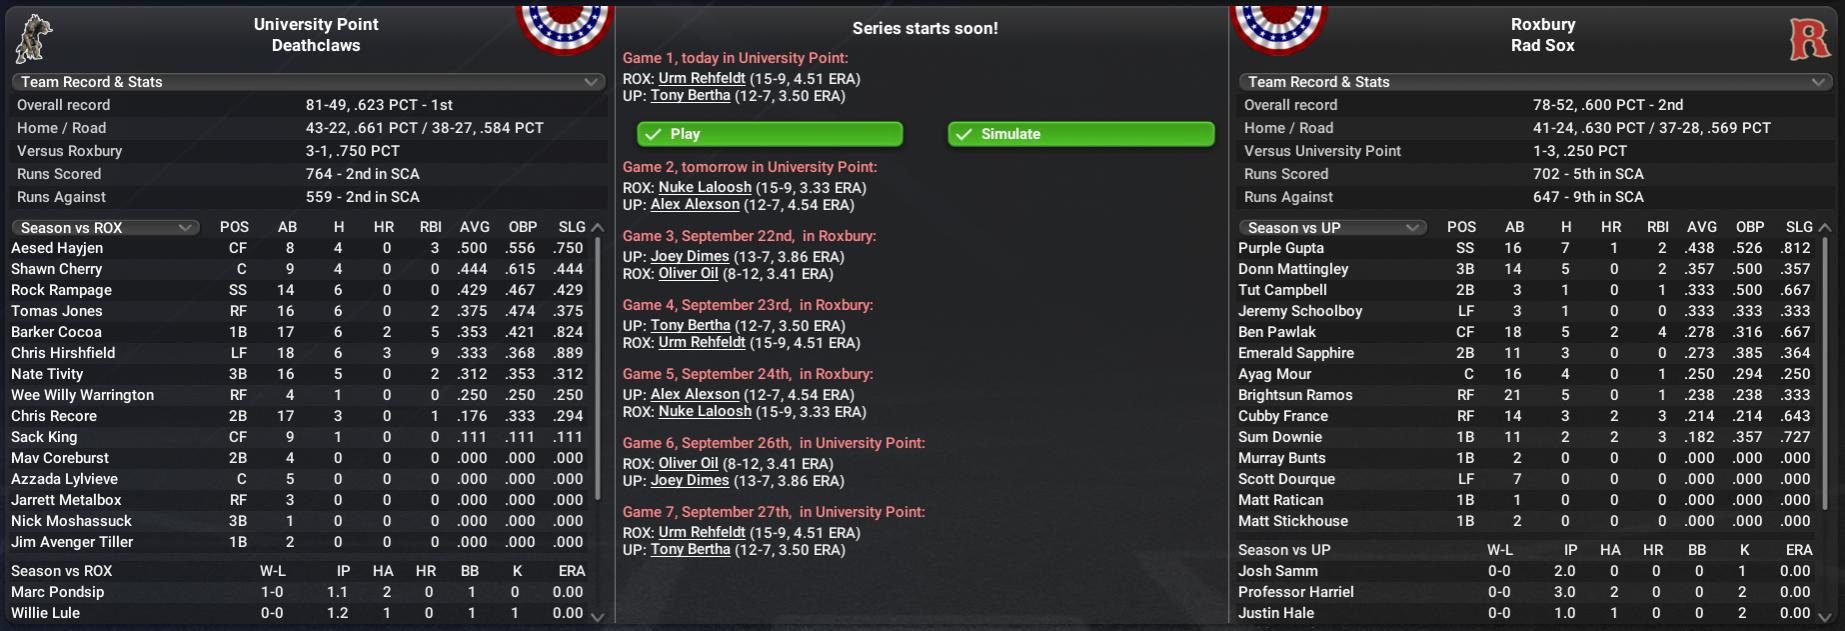
Task: Click the University Point Deathclaws team logo
Action: [35, 38]
